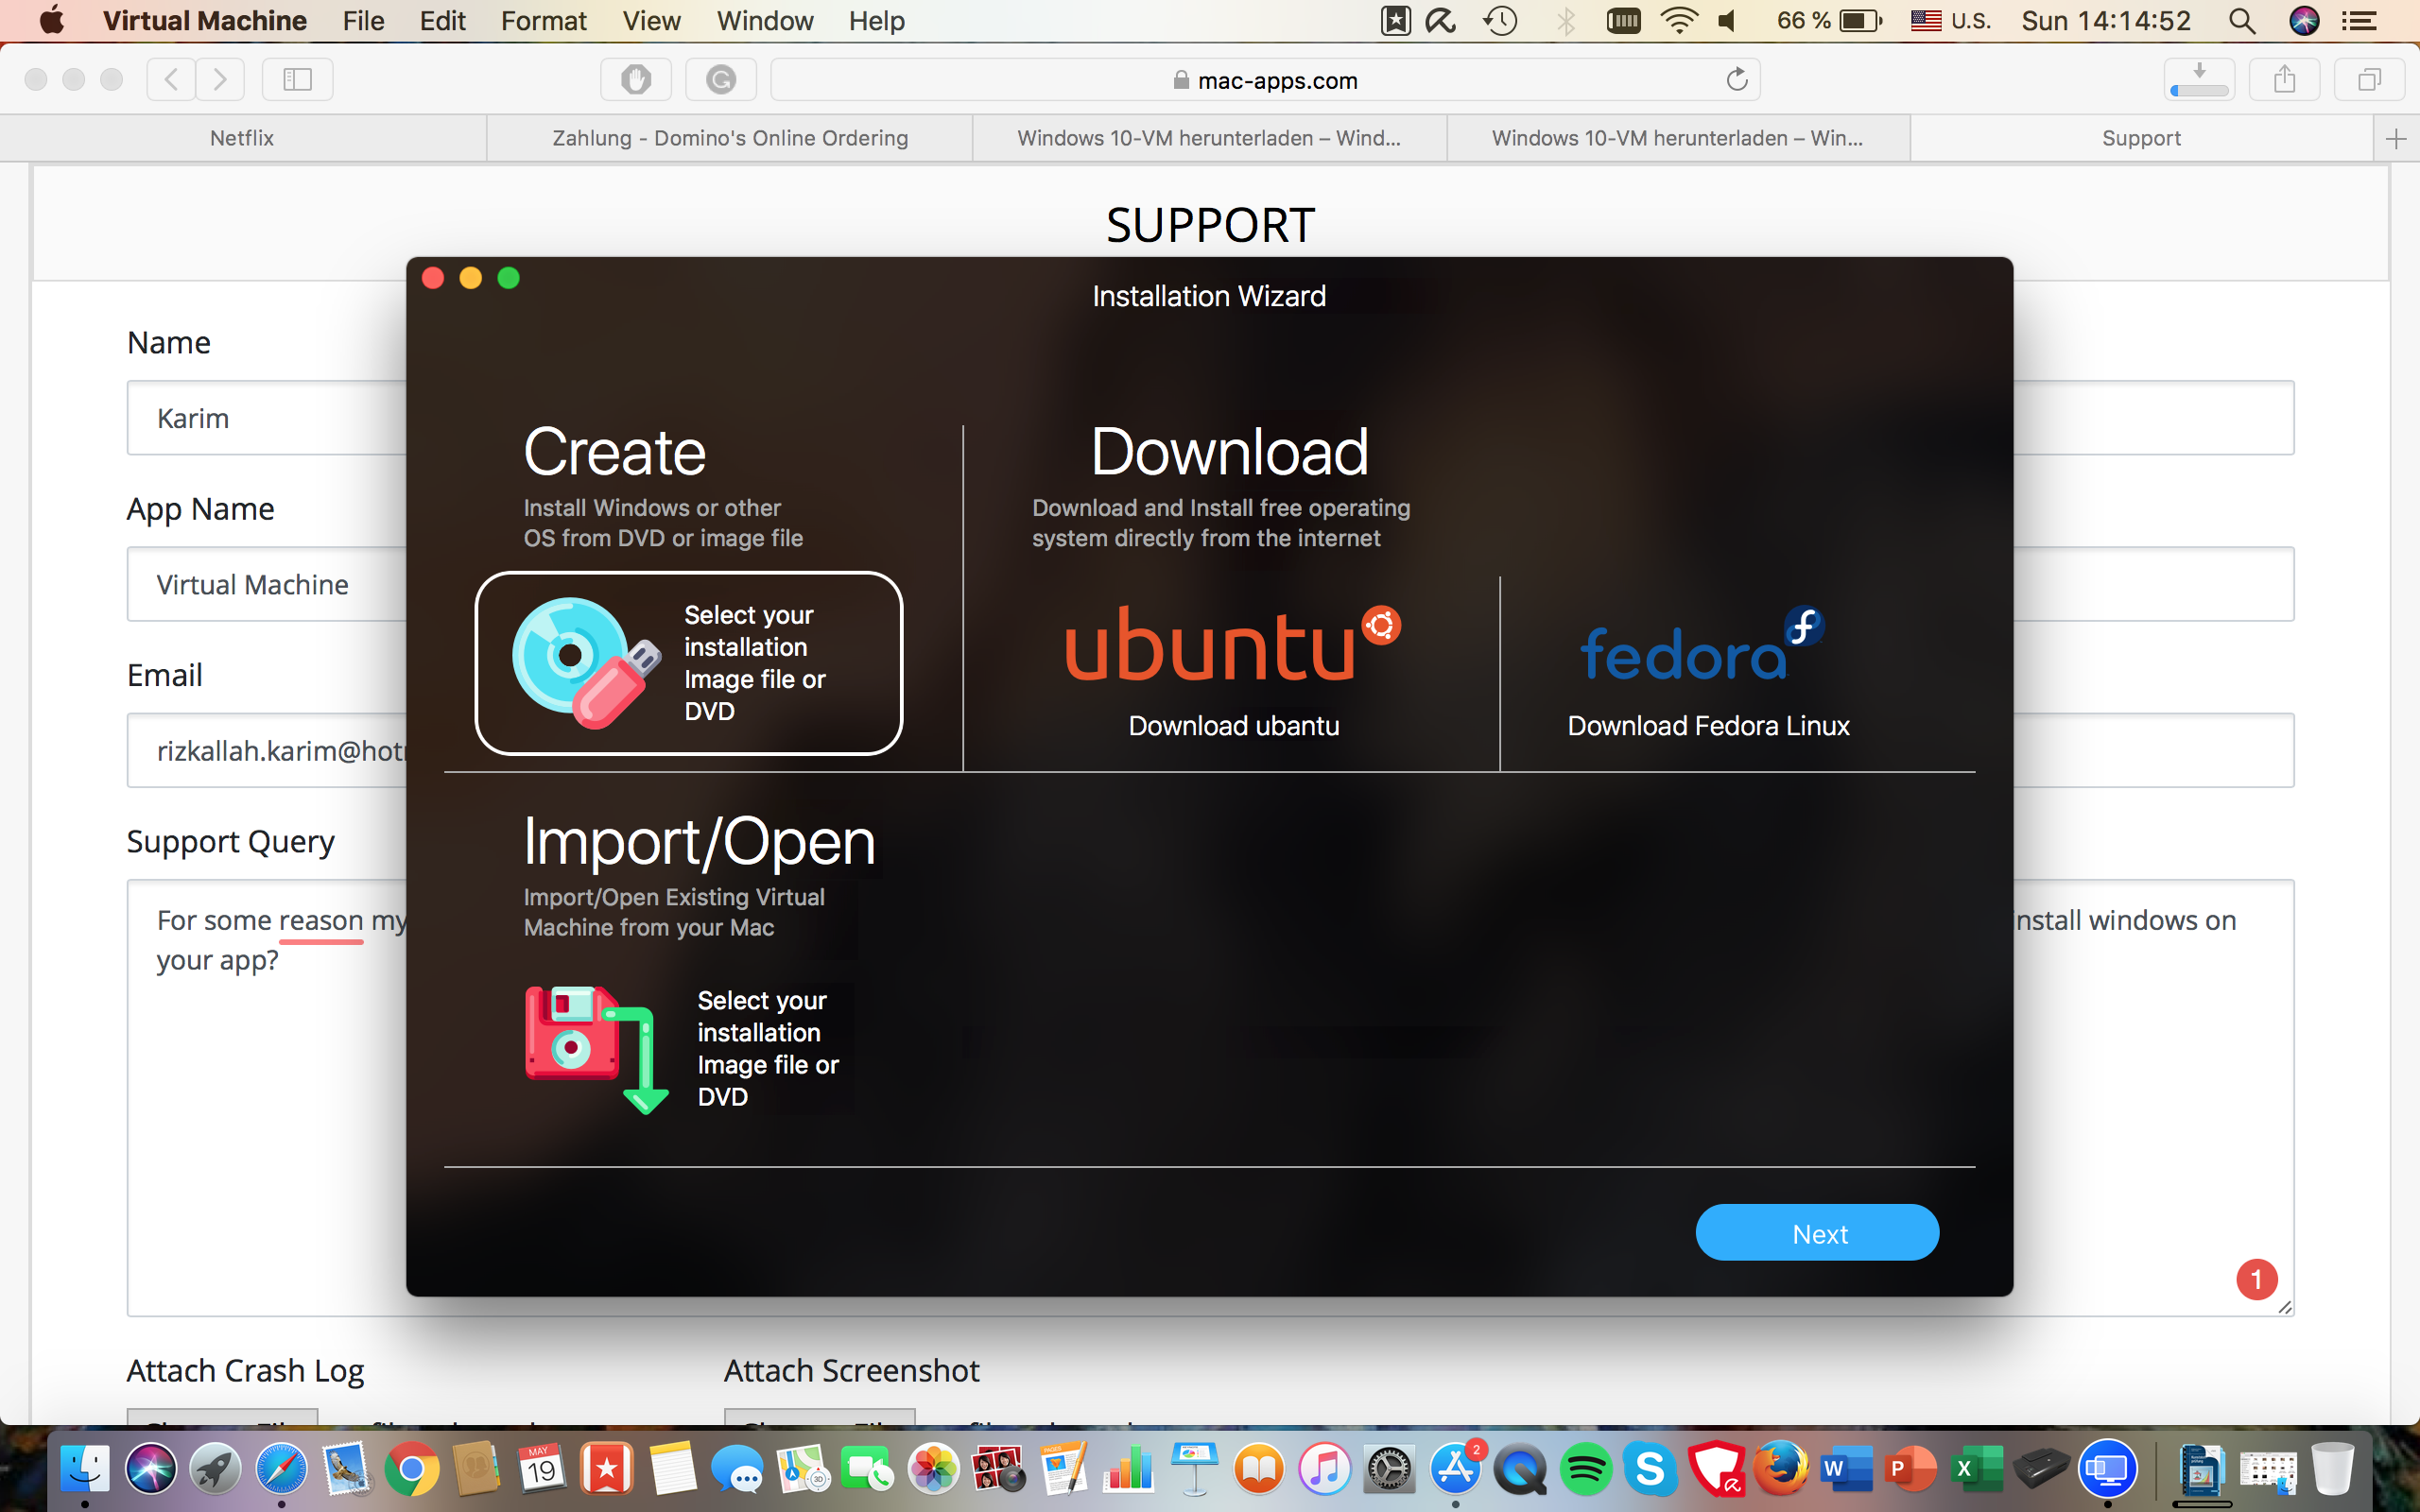
Task: Open Calendar from the Dock
Action: click(x=542, y=1470)
